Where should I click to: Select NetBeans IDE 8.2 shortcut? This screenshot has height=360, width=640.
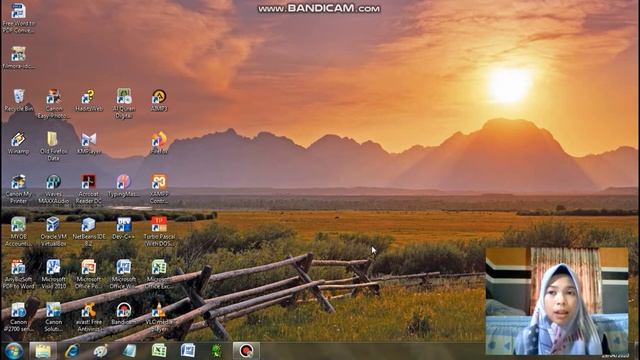coord(89,231)
